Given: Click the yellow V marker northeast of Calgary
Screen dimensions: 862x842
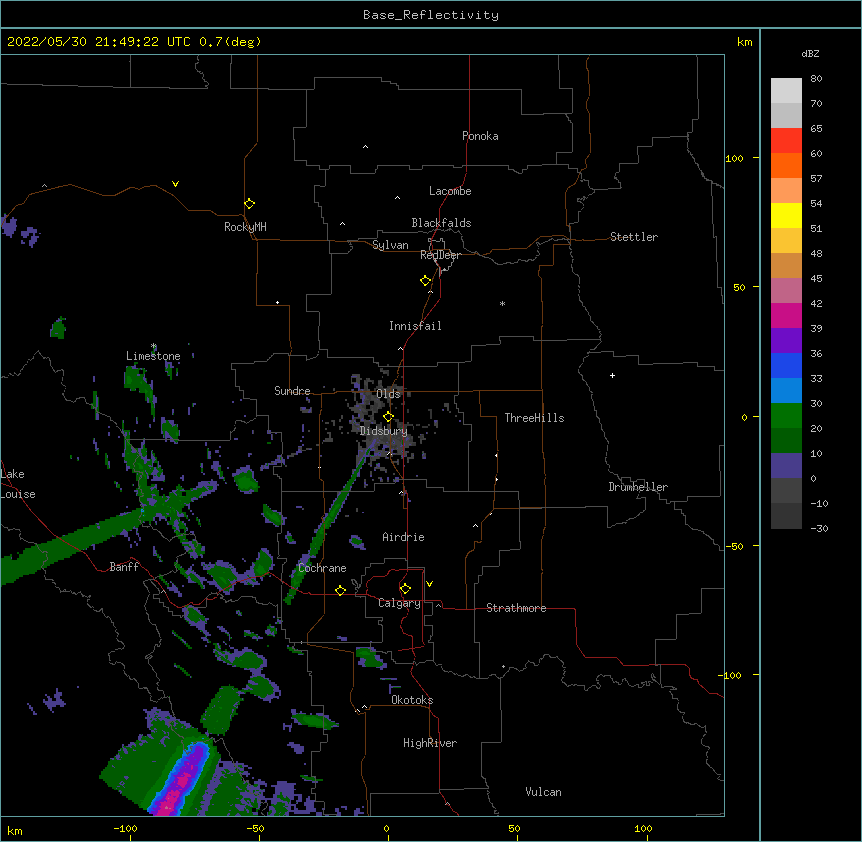Looking at the screenshot, I should (x=429, y=584).
